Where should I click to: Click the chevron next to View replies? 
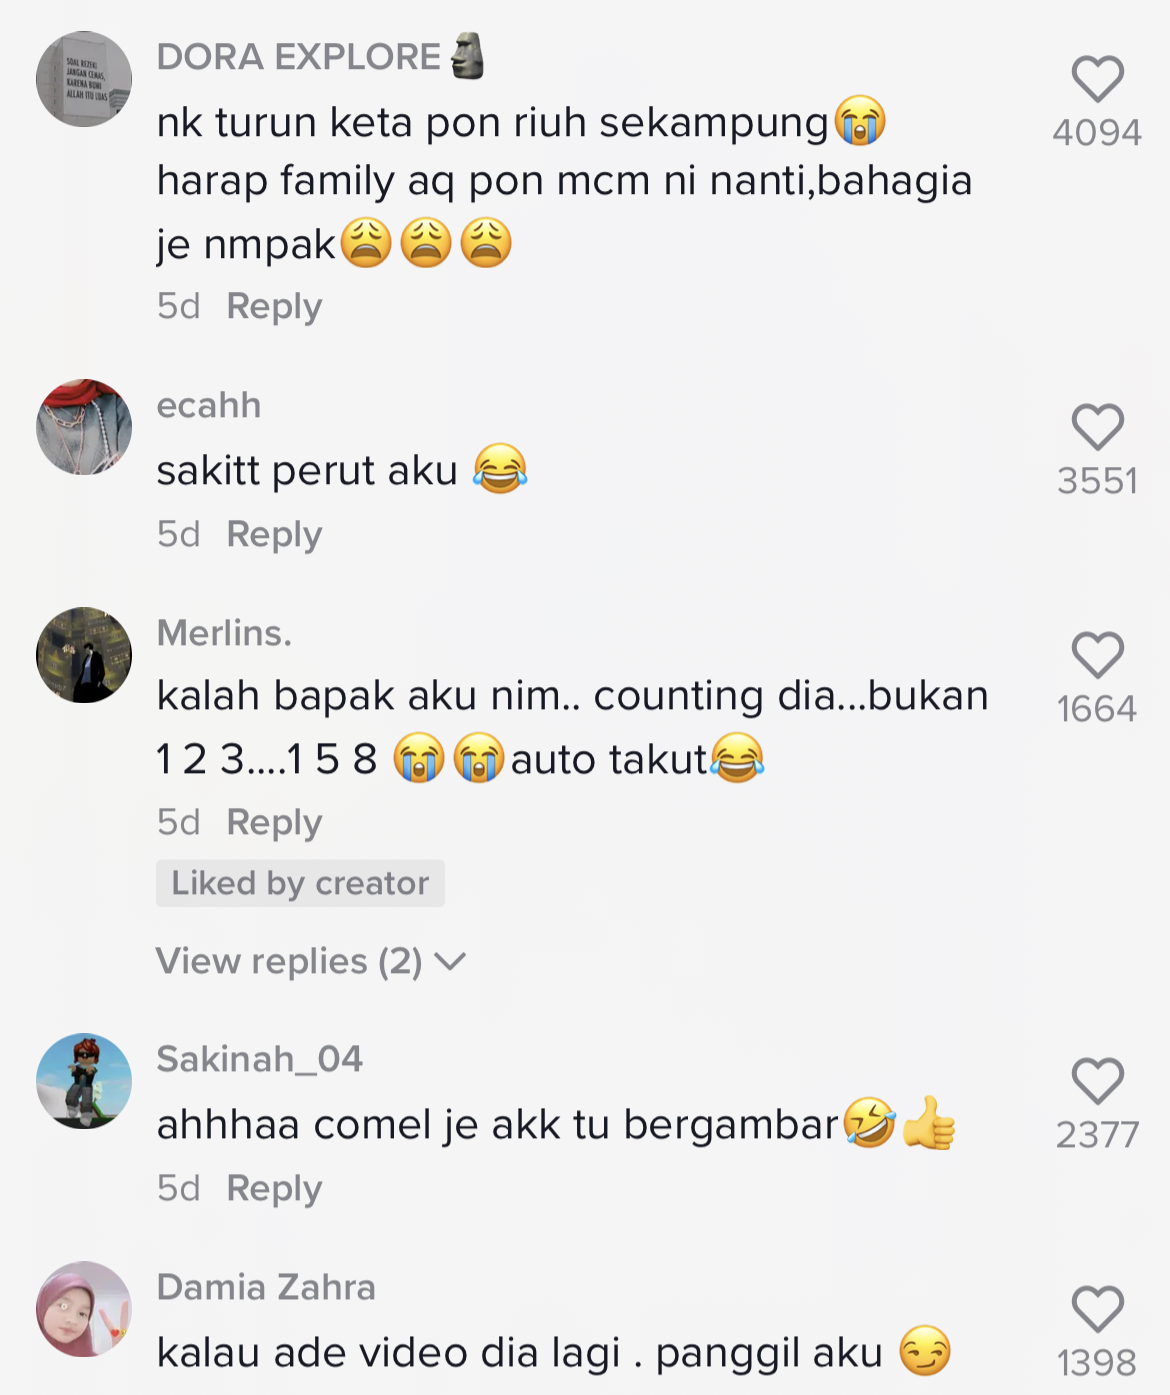pos(451,962)
